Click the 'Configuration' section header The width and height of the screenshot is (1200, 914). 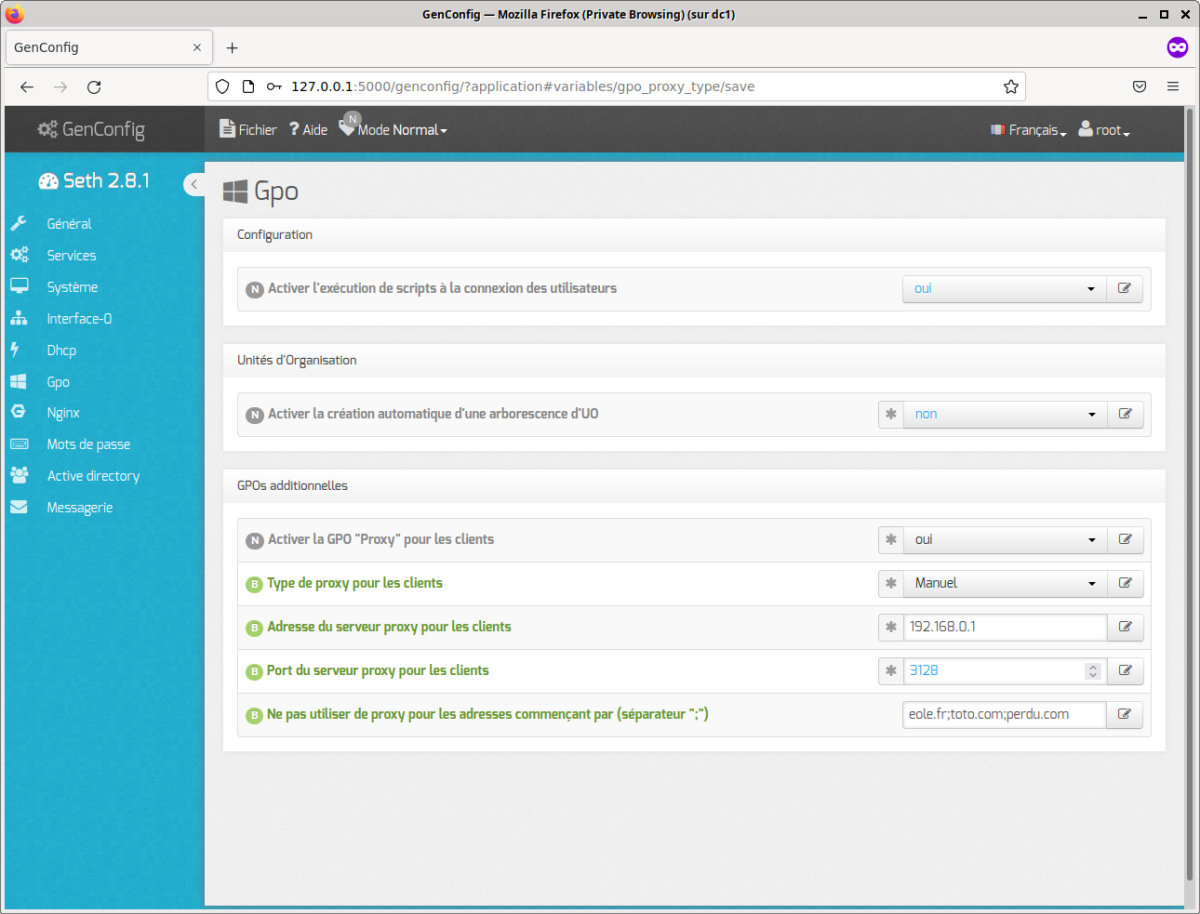[275, 235]
